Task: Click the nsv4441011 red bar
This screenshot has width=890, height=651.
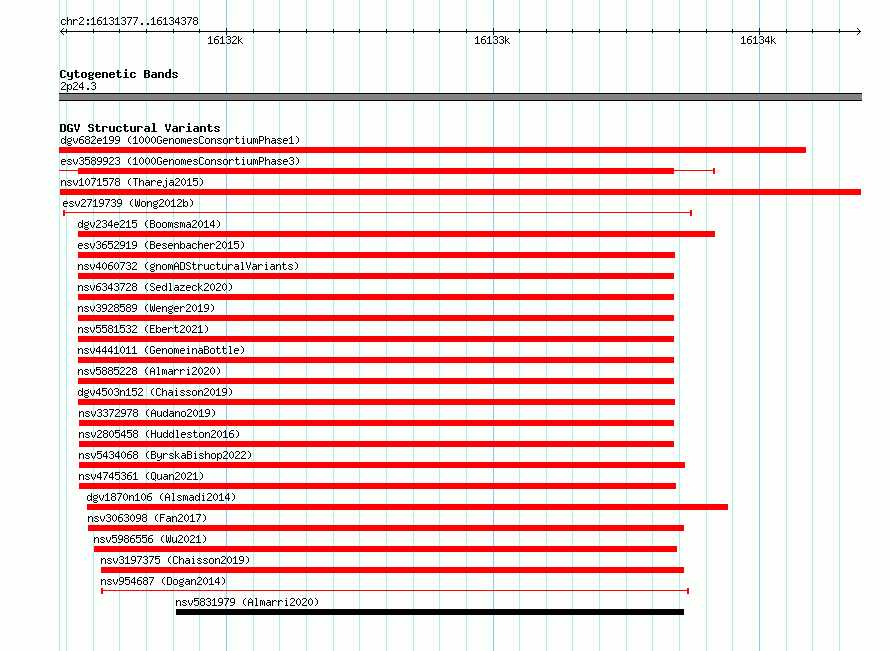Action: coord(376,360)
